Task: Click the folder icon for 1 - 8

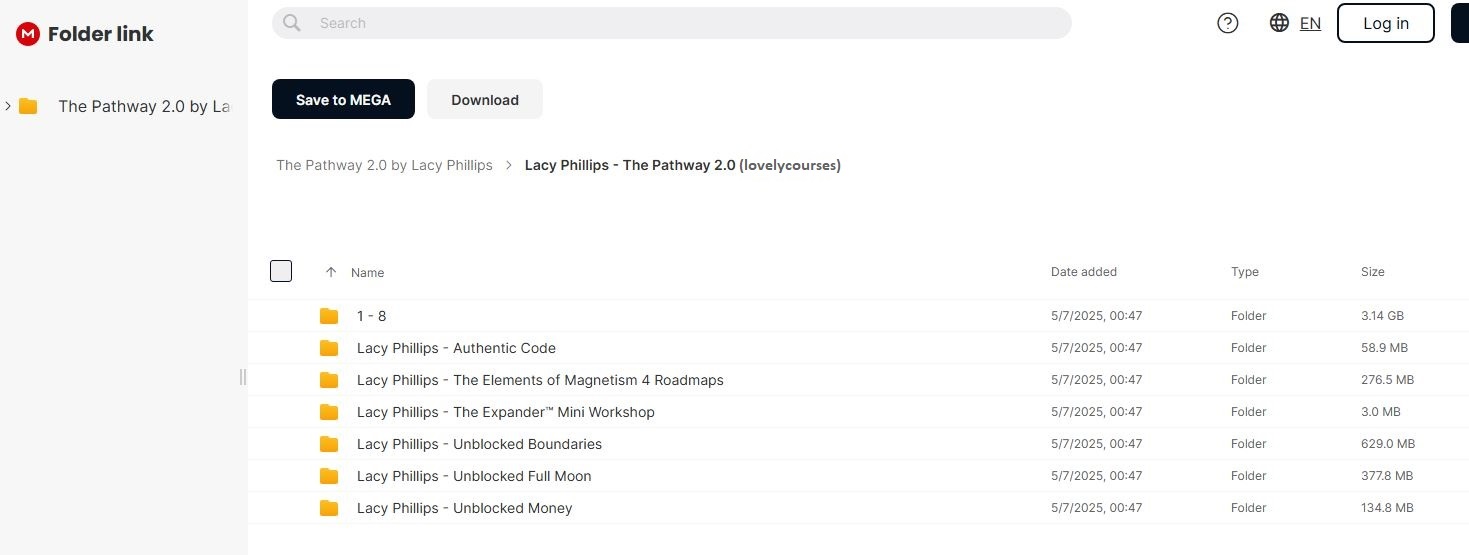Action: (329, 316)
